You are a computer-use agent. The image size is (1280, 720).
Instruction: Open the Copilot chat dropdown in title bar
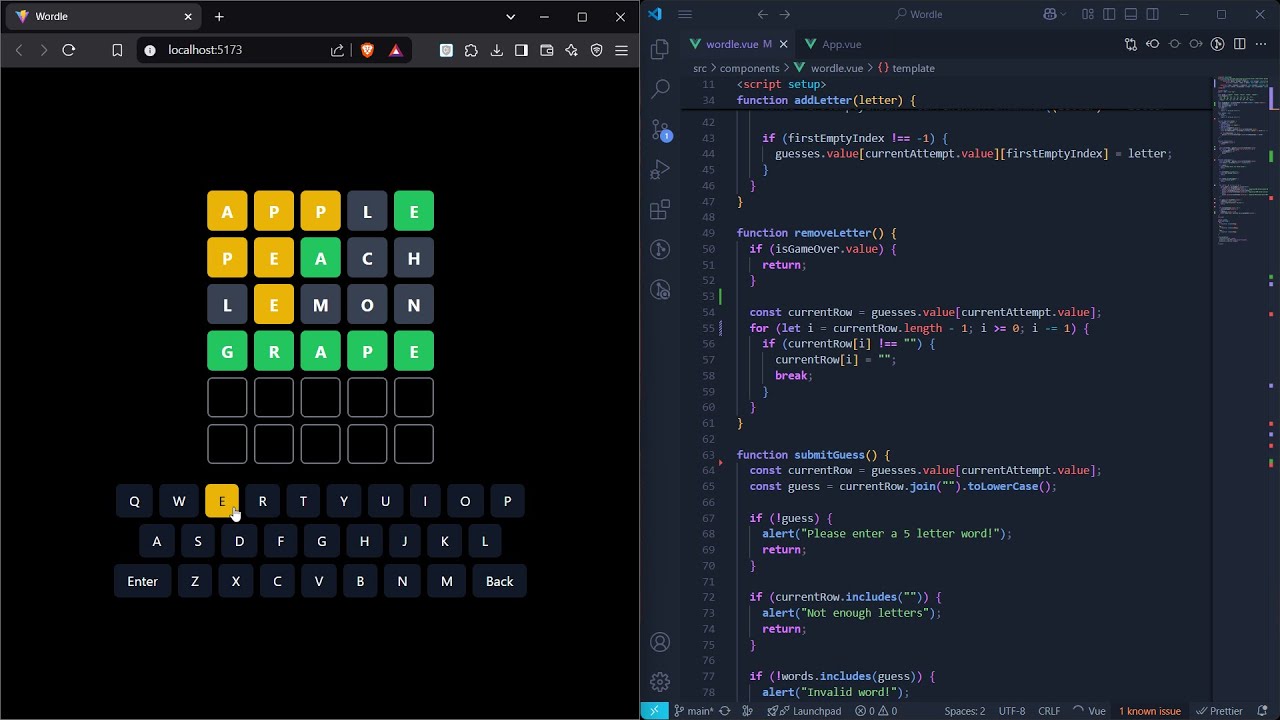1062,14
